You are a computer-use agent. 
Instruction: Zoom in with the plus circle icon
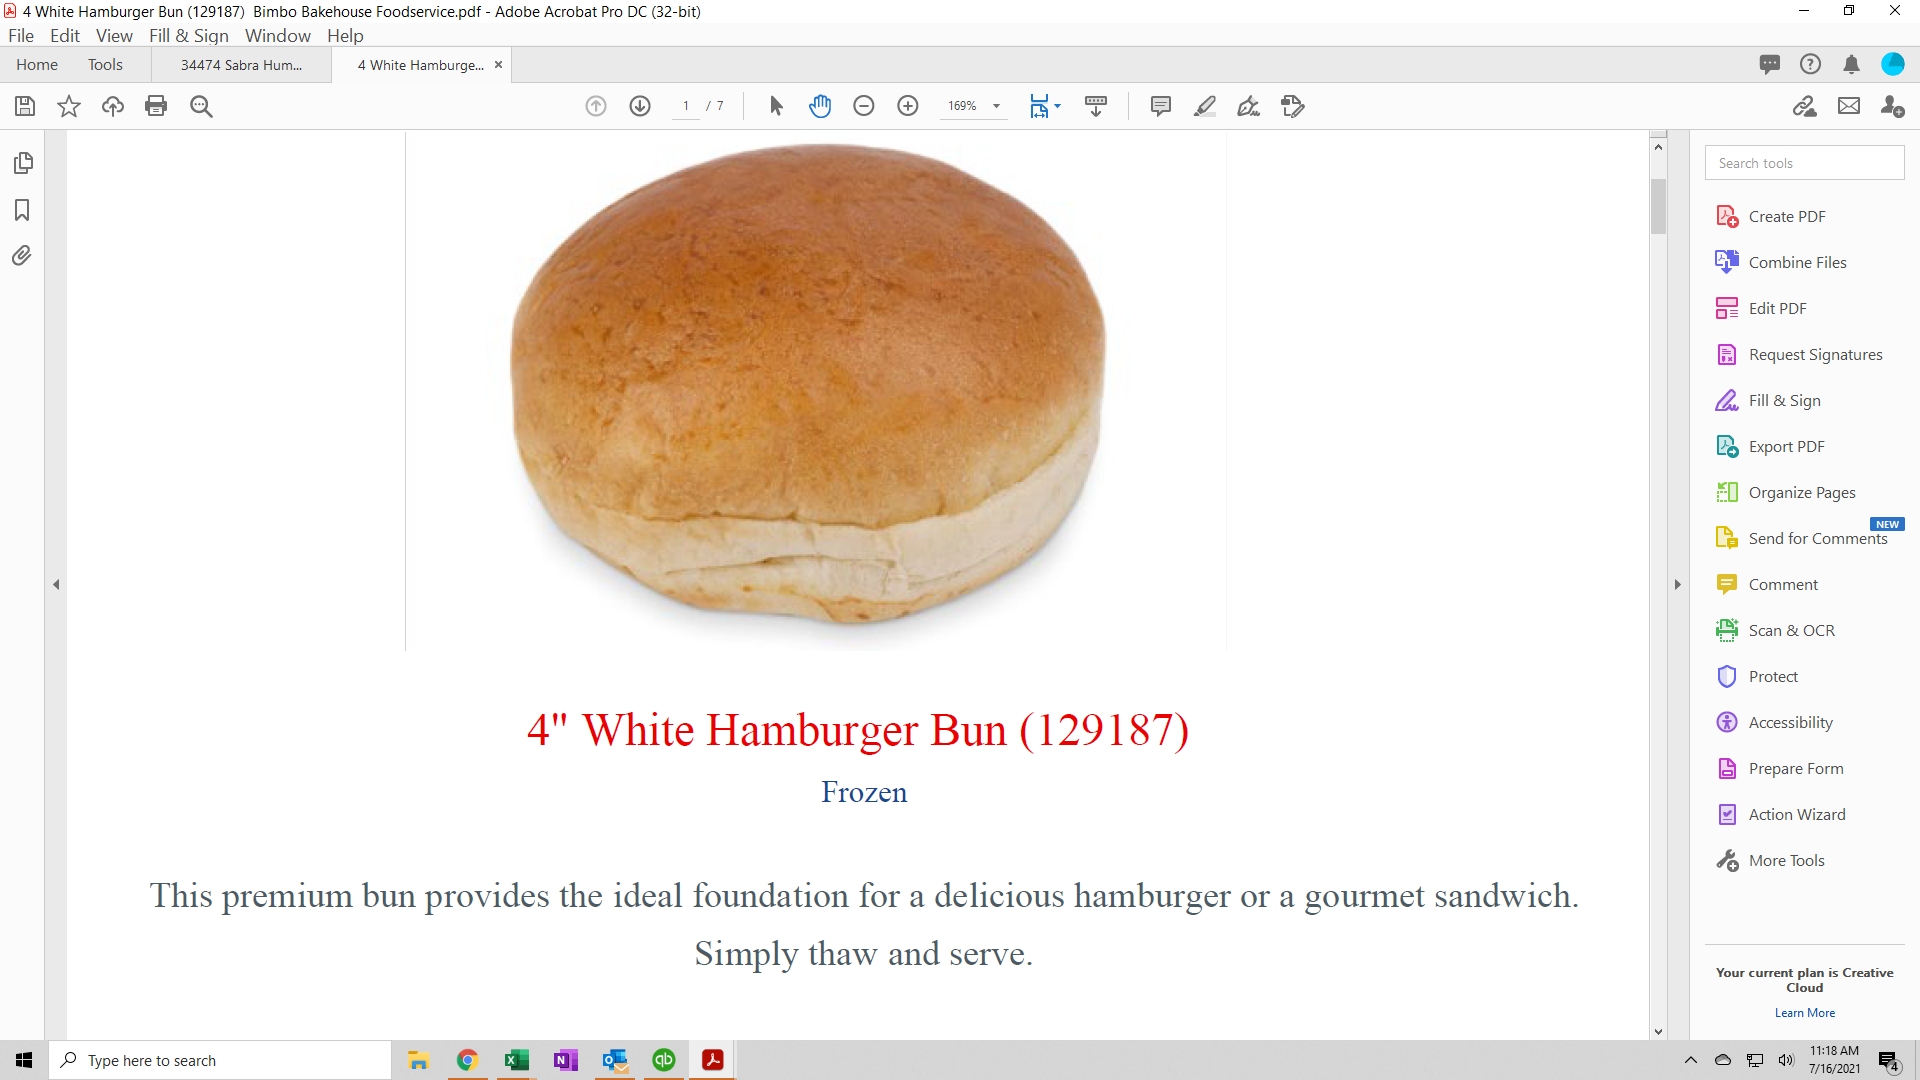tap(908, 106)
